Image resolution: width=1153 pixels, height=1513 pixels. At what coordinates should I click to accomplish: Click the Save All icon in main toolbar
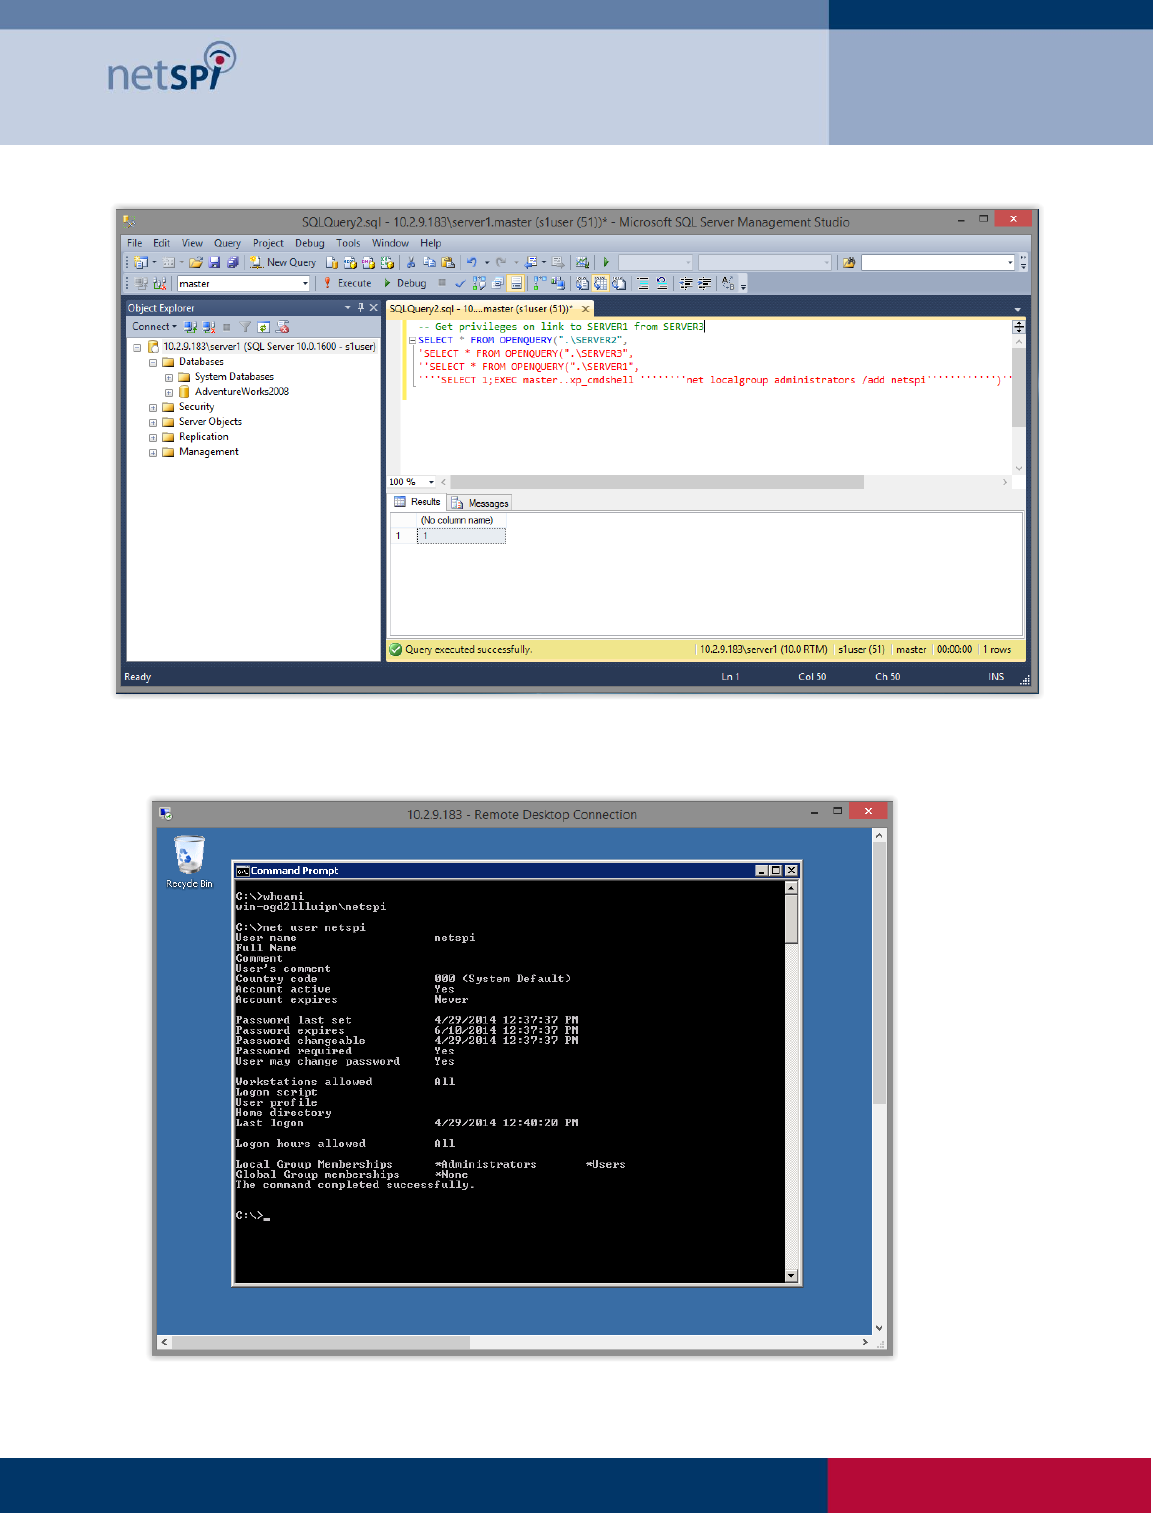pos(232,263)
